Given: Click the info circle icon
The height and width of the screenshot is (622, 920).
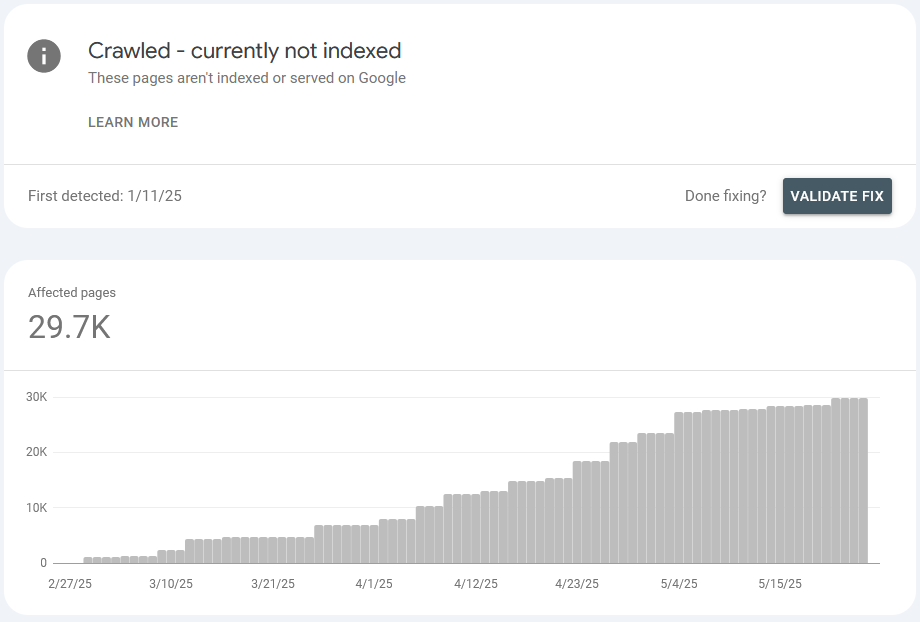Looking at the screenshot, I should [44, 56].
